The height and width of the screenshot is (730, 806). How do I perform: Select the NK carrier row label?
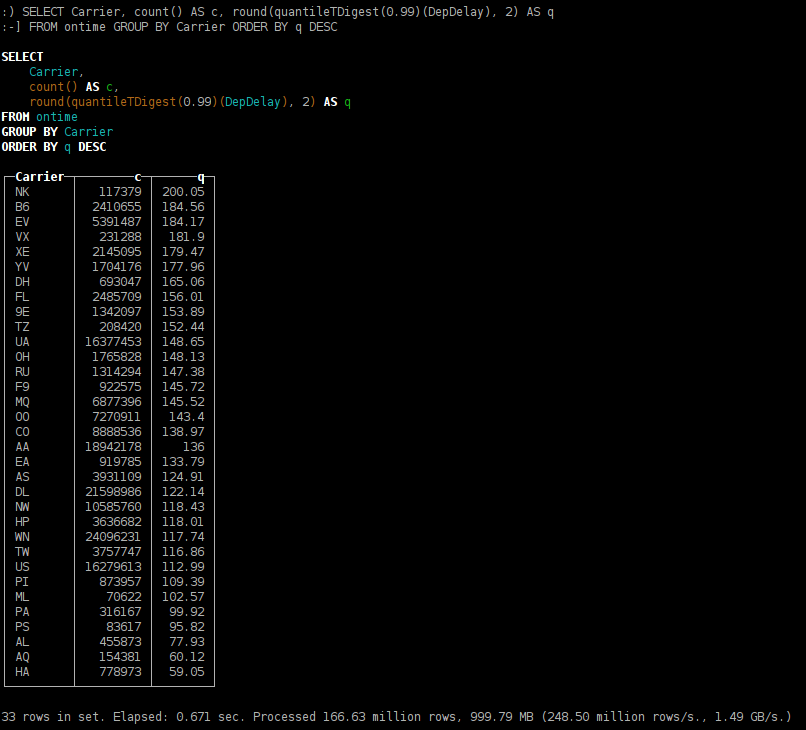pyautogui.click(x=22, y=192)
